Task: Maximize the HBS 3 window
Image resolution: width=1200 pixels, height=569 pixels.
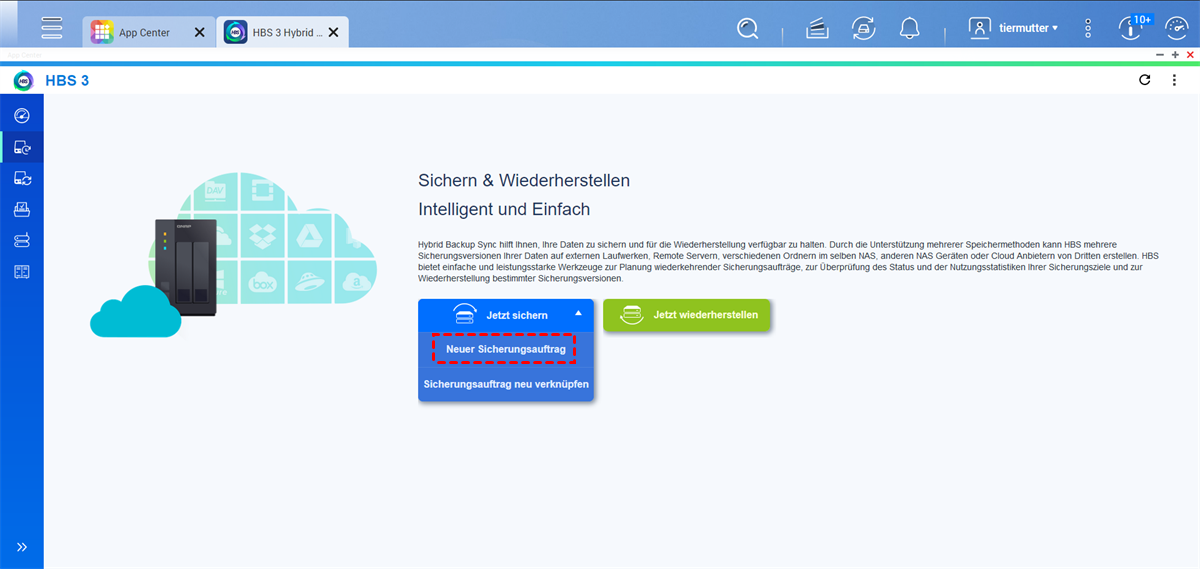Action: (1175, 54)
